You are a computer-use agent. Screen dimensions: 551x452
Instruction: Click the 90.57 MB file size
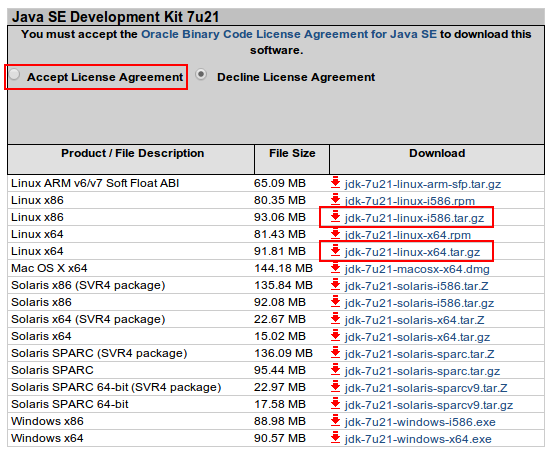[x=280, y=438]
